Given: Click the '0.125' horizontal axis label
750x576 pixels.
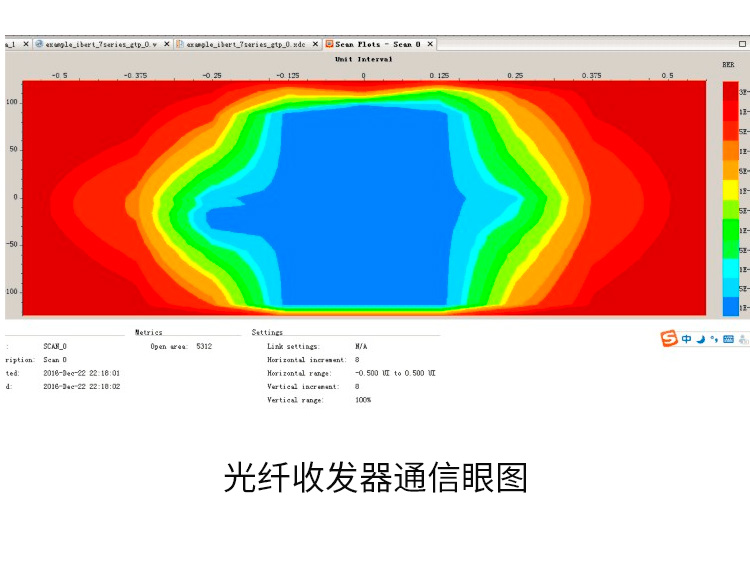Looking at the screenshot, I should tap(439, 76).
